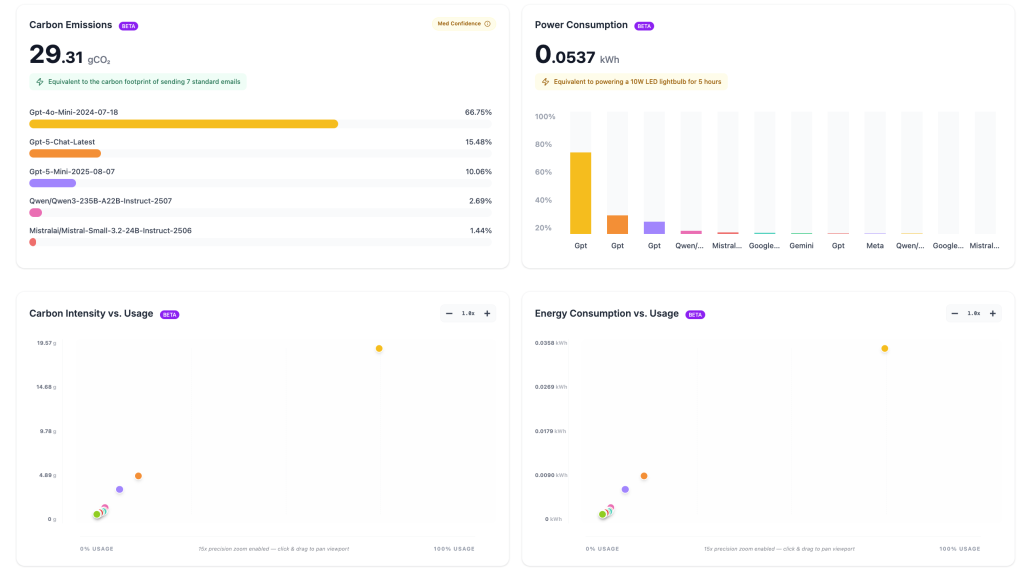Zoom in on the Energy Consumption chart
This screenshot has width=1024, height=578.
992,313
